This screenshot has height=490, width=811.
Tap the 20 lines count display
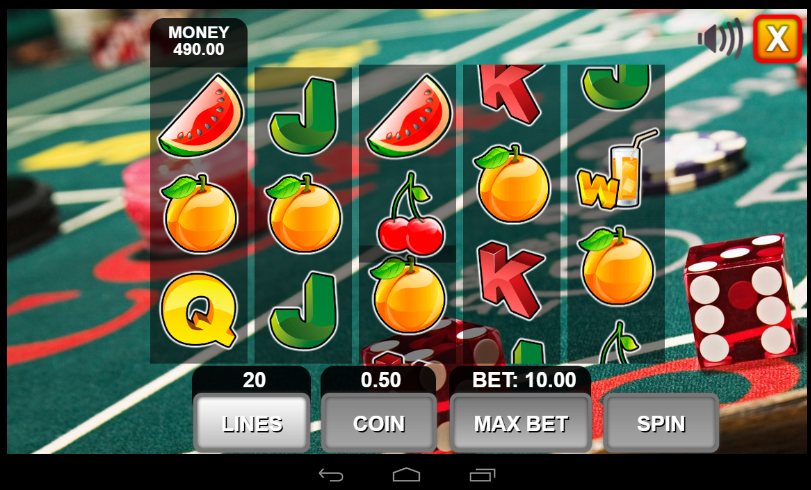254,380
